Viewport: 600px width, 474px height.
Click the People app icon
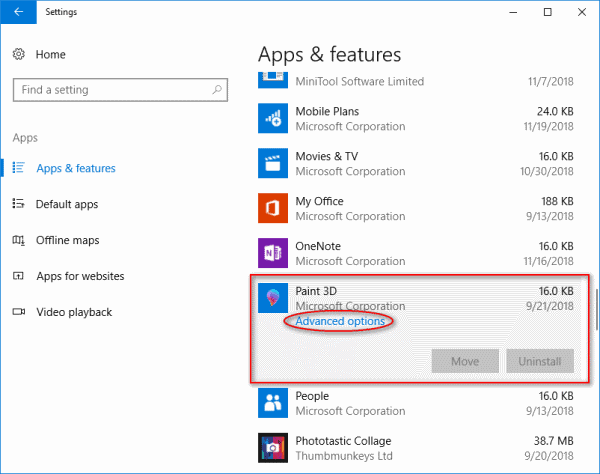coord(273,403)
